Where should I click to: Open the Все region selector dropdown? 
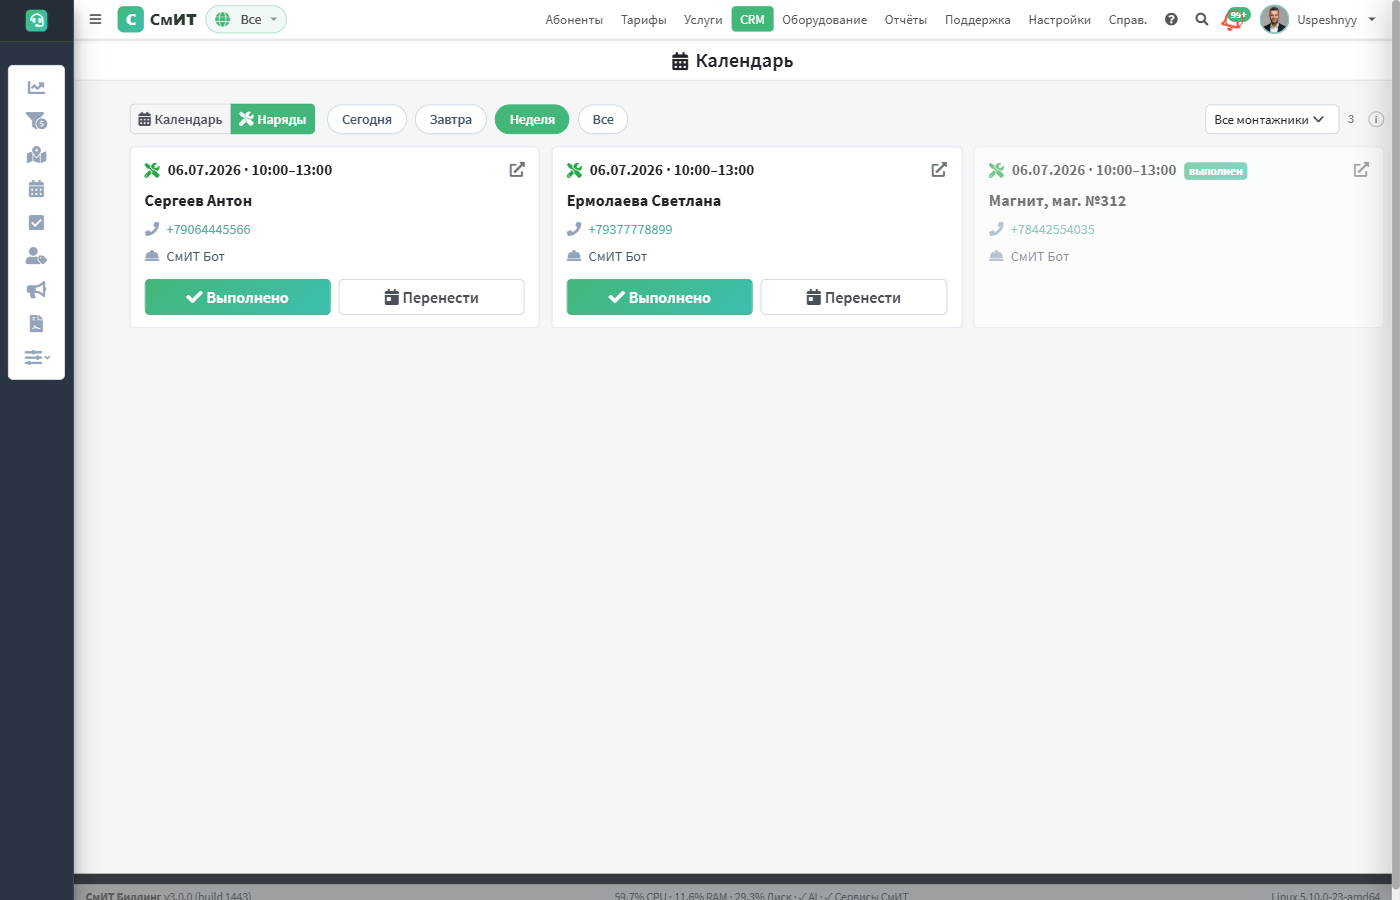(246, 19)
